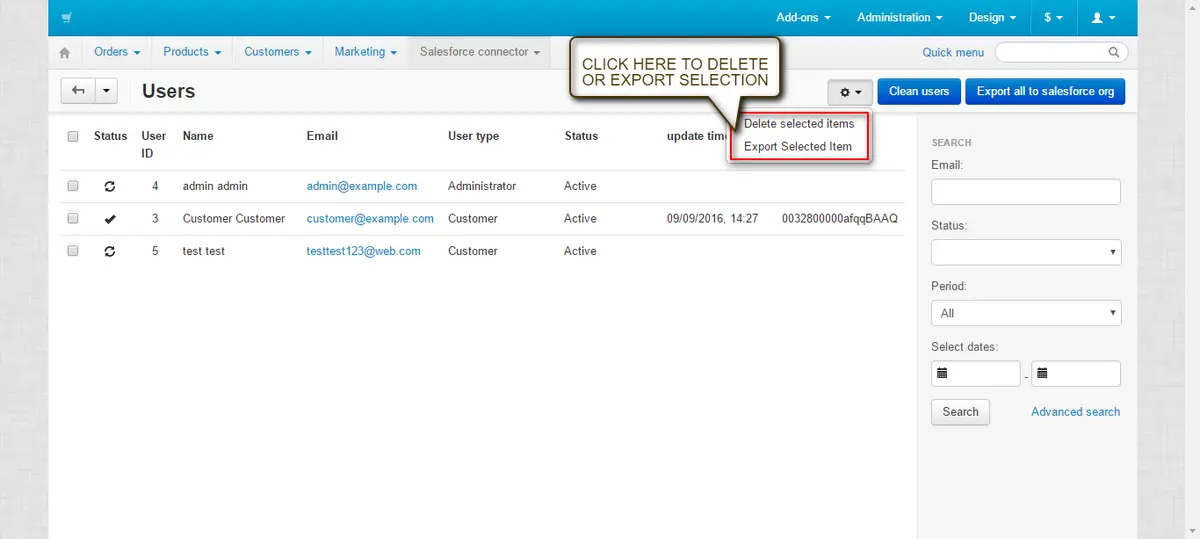Click the sync status icon for admin admin
This screenshot has height=539, width=1200.
coord(110,187)
